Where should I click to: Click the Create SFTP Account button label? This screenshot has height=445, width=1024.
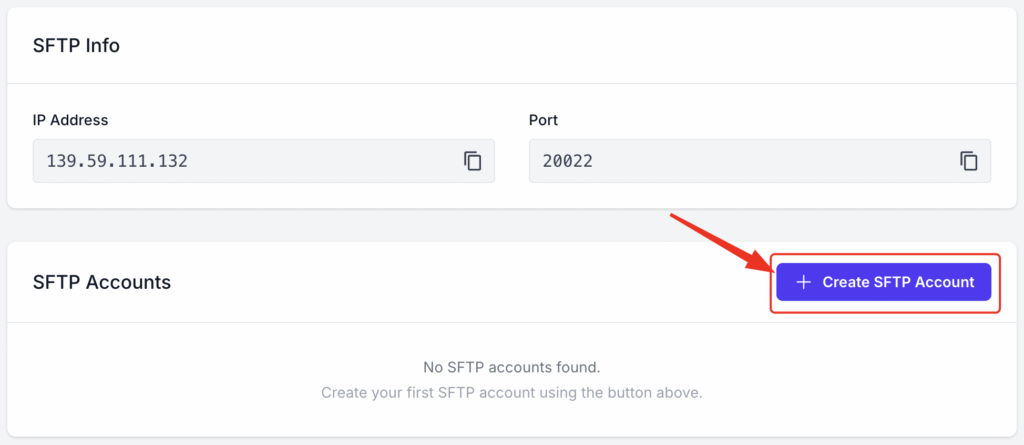coord(898,282)
